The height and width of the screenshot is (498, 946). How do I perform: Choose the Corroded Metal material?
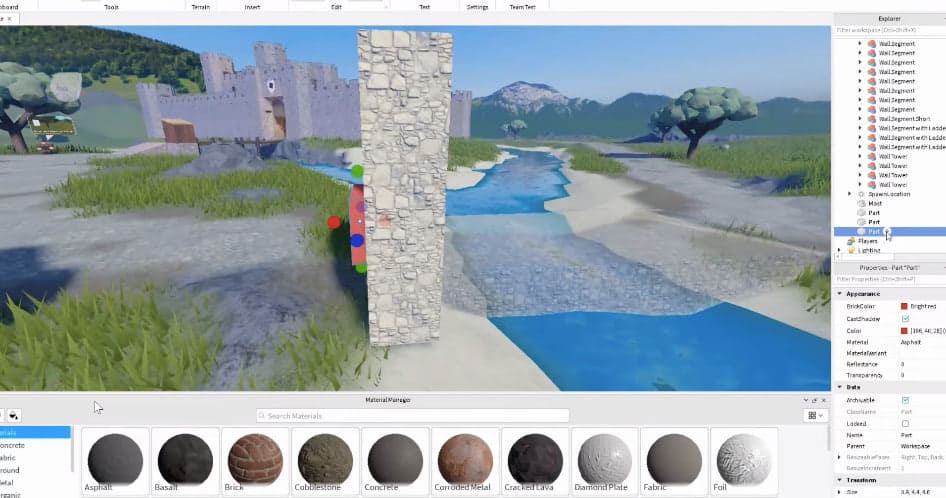point(465,461)
